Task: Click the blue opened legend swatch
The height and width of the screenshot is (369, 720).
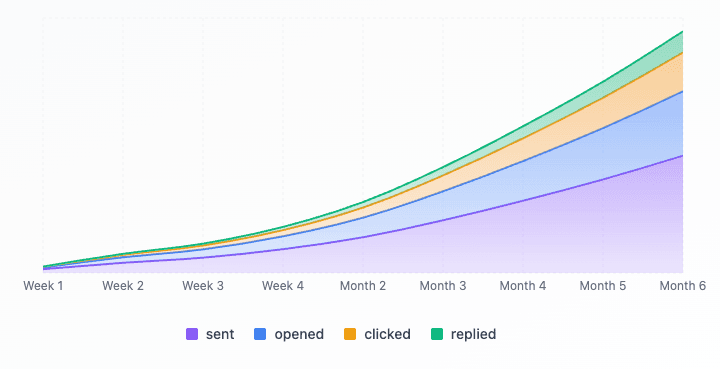Action: [x=260, y=334]
